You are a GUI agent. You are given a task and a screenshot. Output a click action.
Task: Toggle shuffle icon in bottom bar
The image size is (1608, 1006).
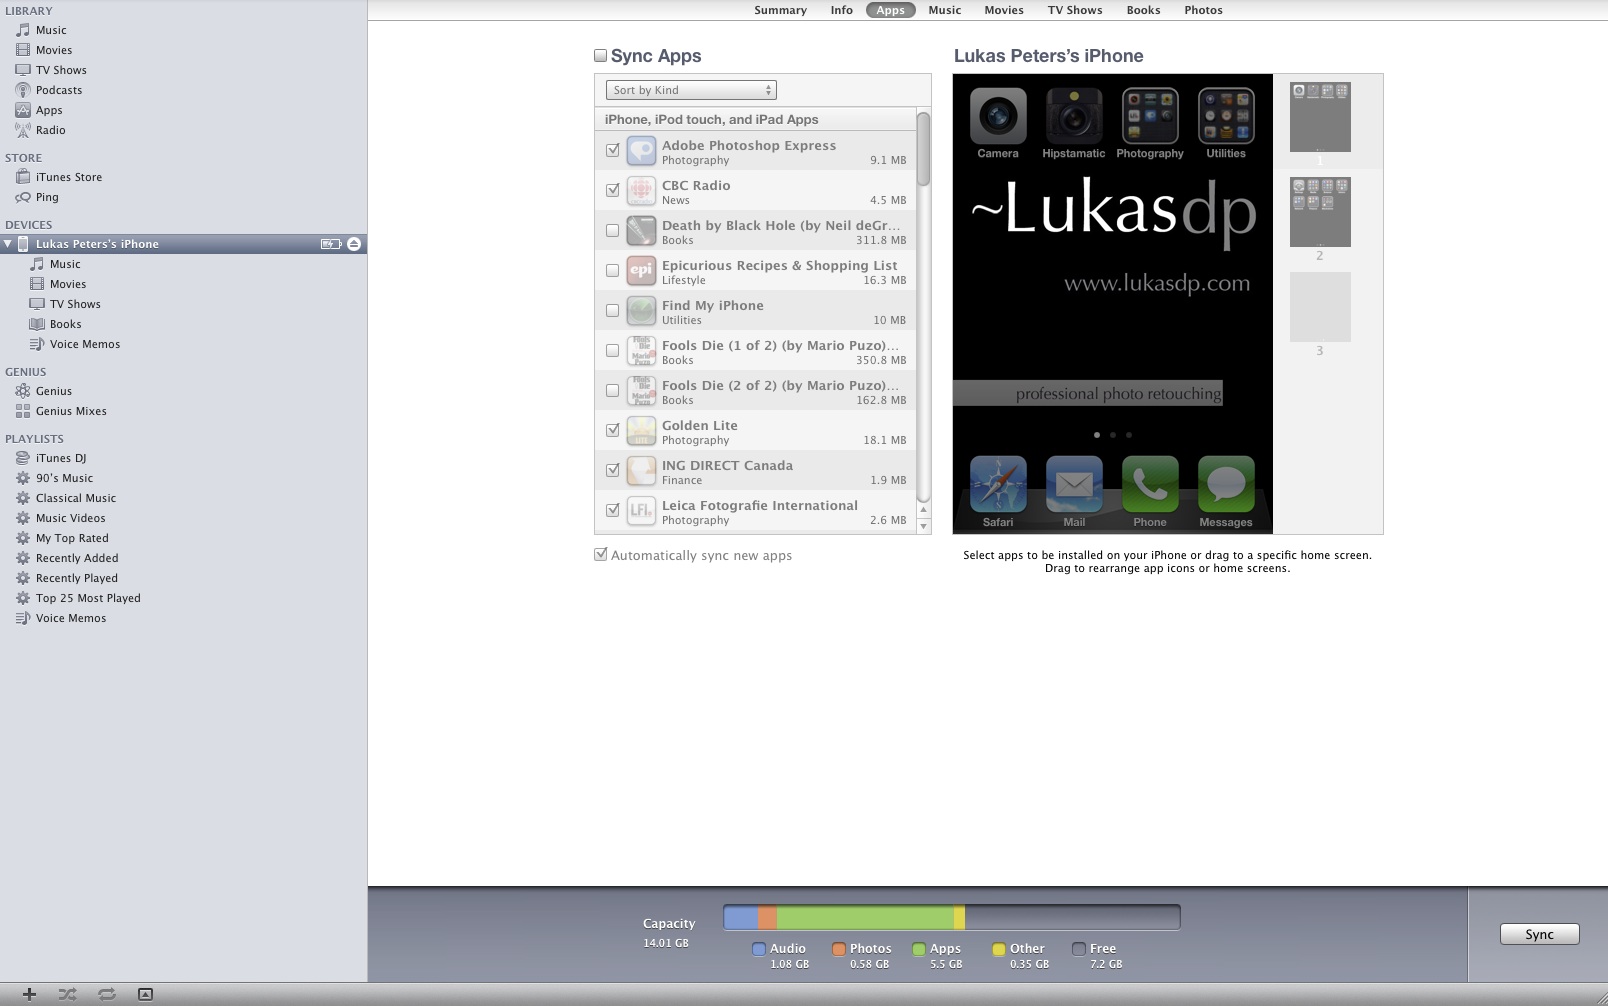(x=67, y=994)
